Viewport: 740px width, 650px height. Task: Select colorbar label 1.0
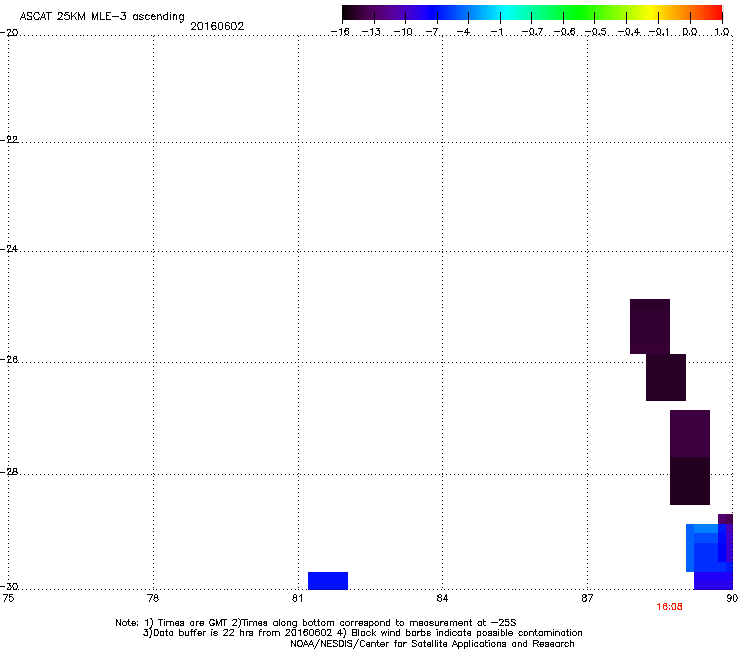point(722,32)
